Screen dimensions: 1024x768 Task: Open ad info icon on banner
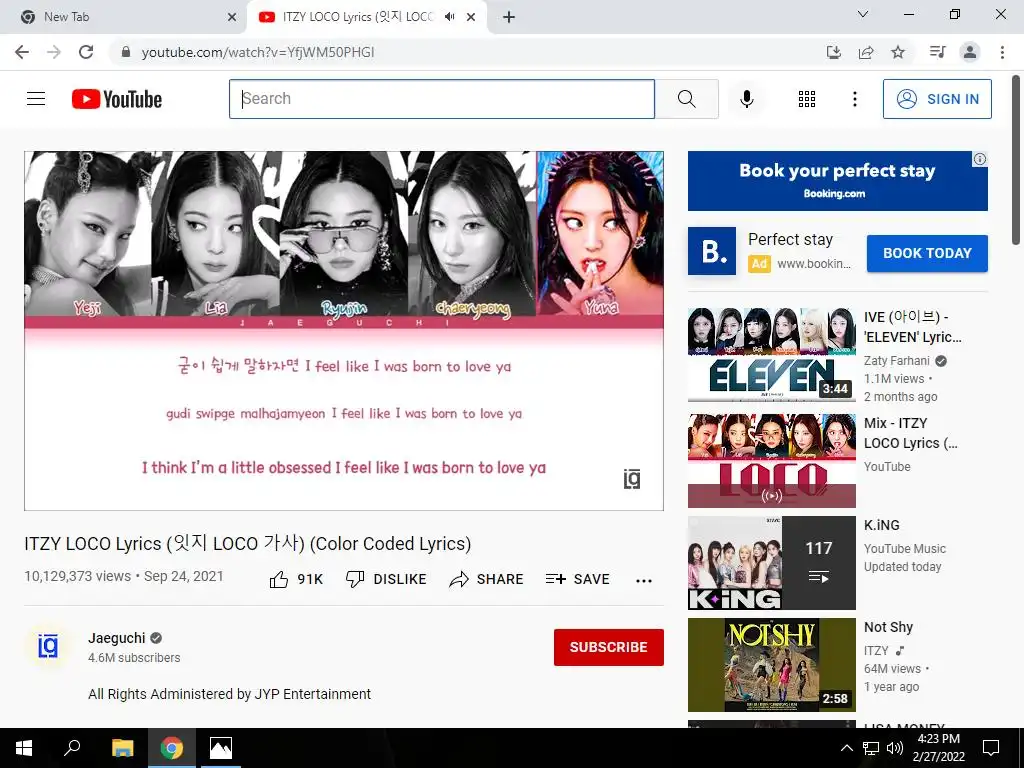tap(980, 159)
